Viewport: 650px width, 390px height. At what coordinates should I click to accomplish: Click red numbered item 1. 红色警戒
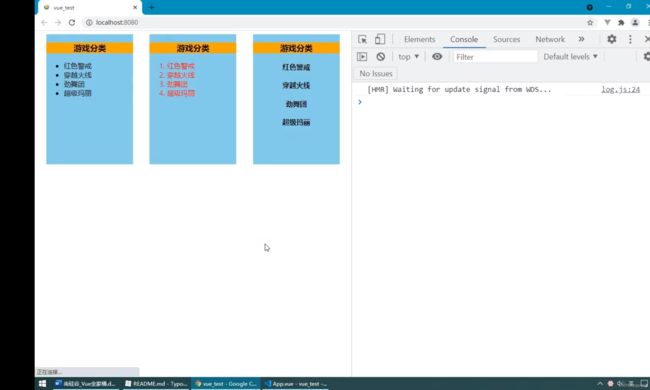click(177, 66)
